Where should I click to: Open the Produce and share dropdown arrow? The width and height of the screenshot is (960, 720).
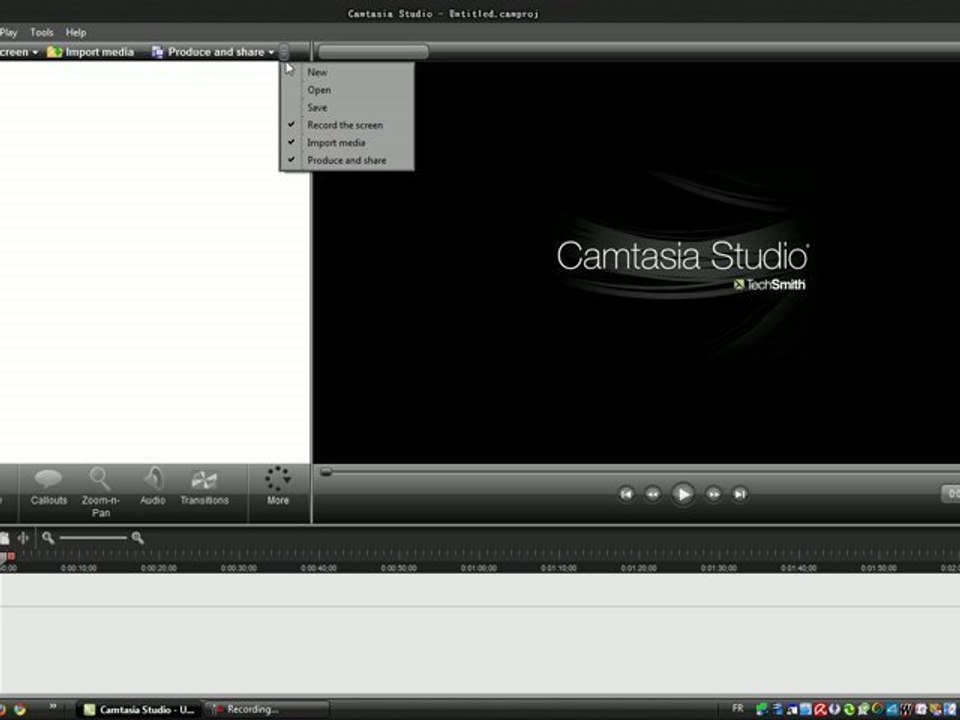271,53
